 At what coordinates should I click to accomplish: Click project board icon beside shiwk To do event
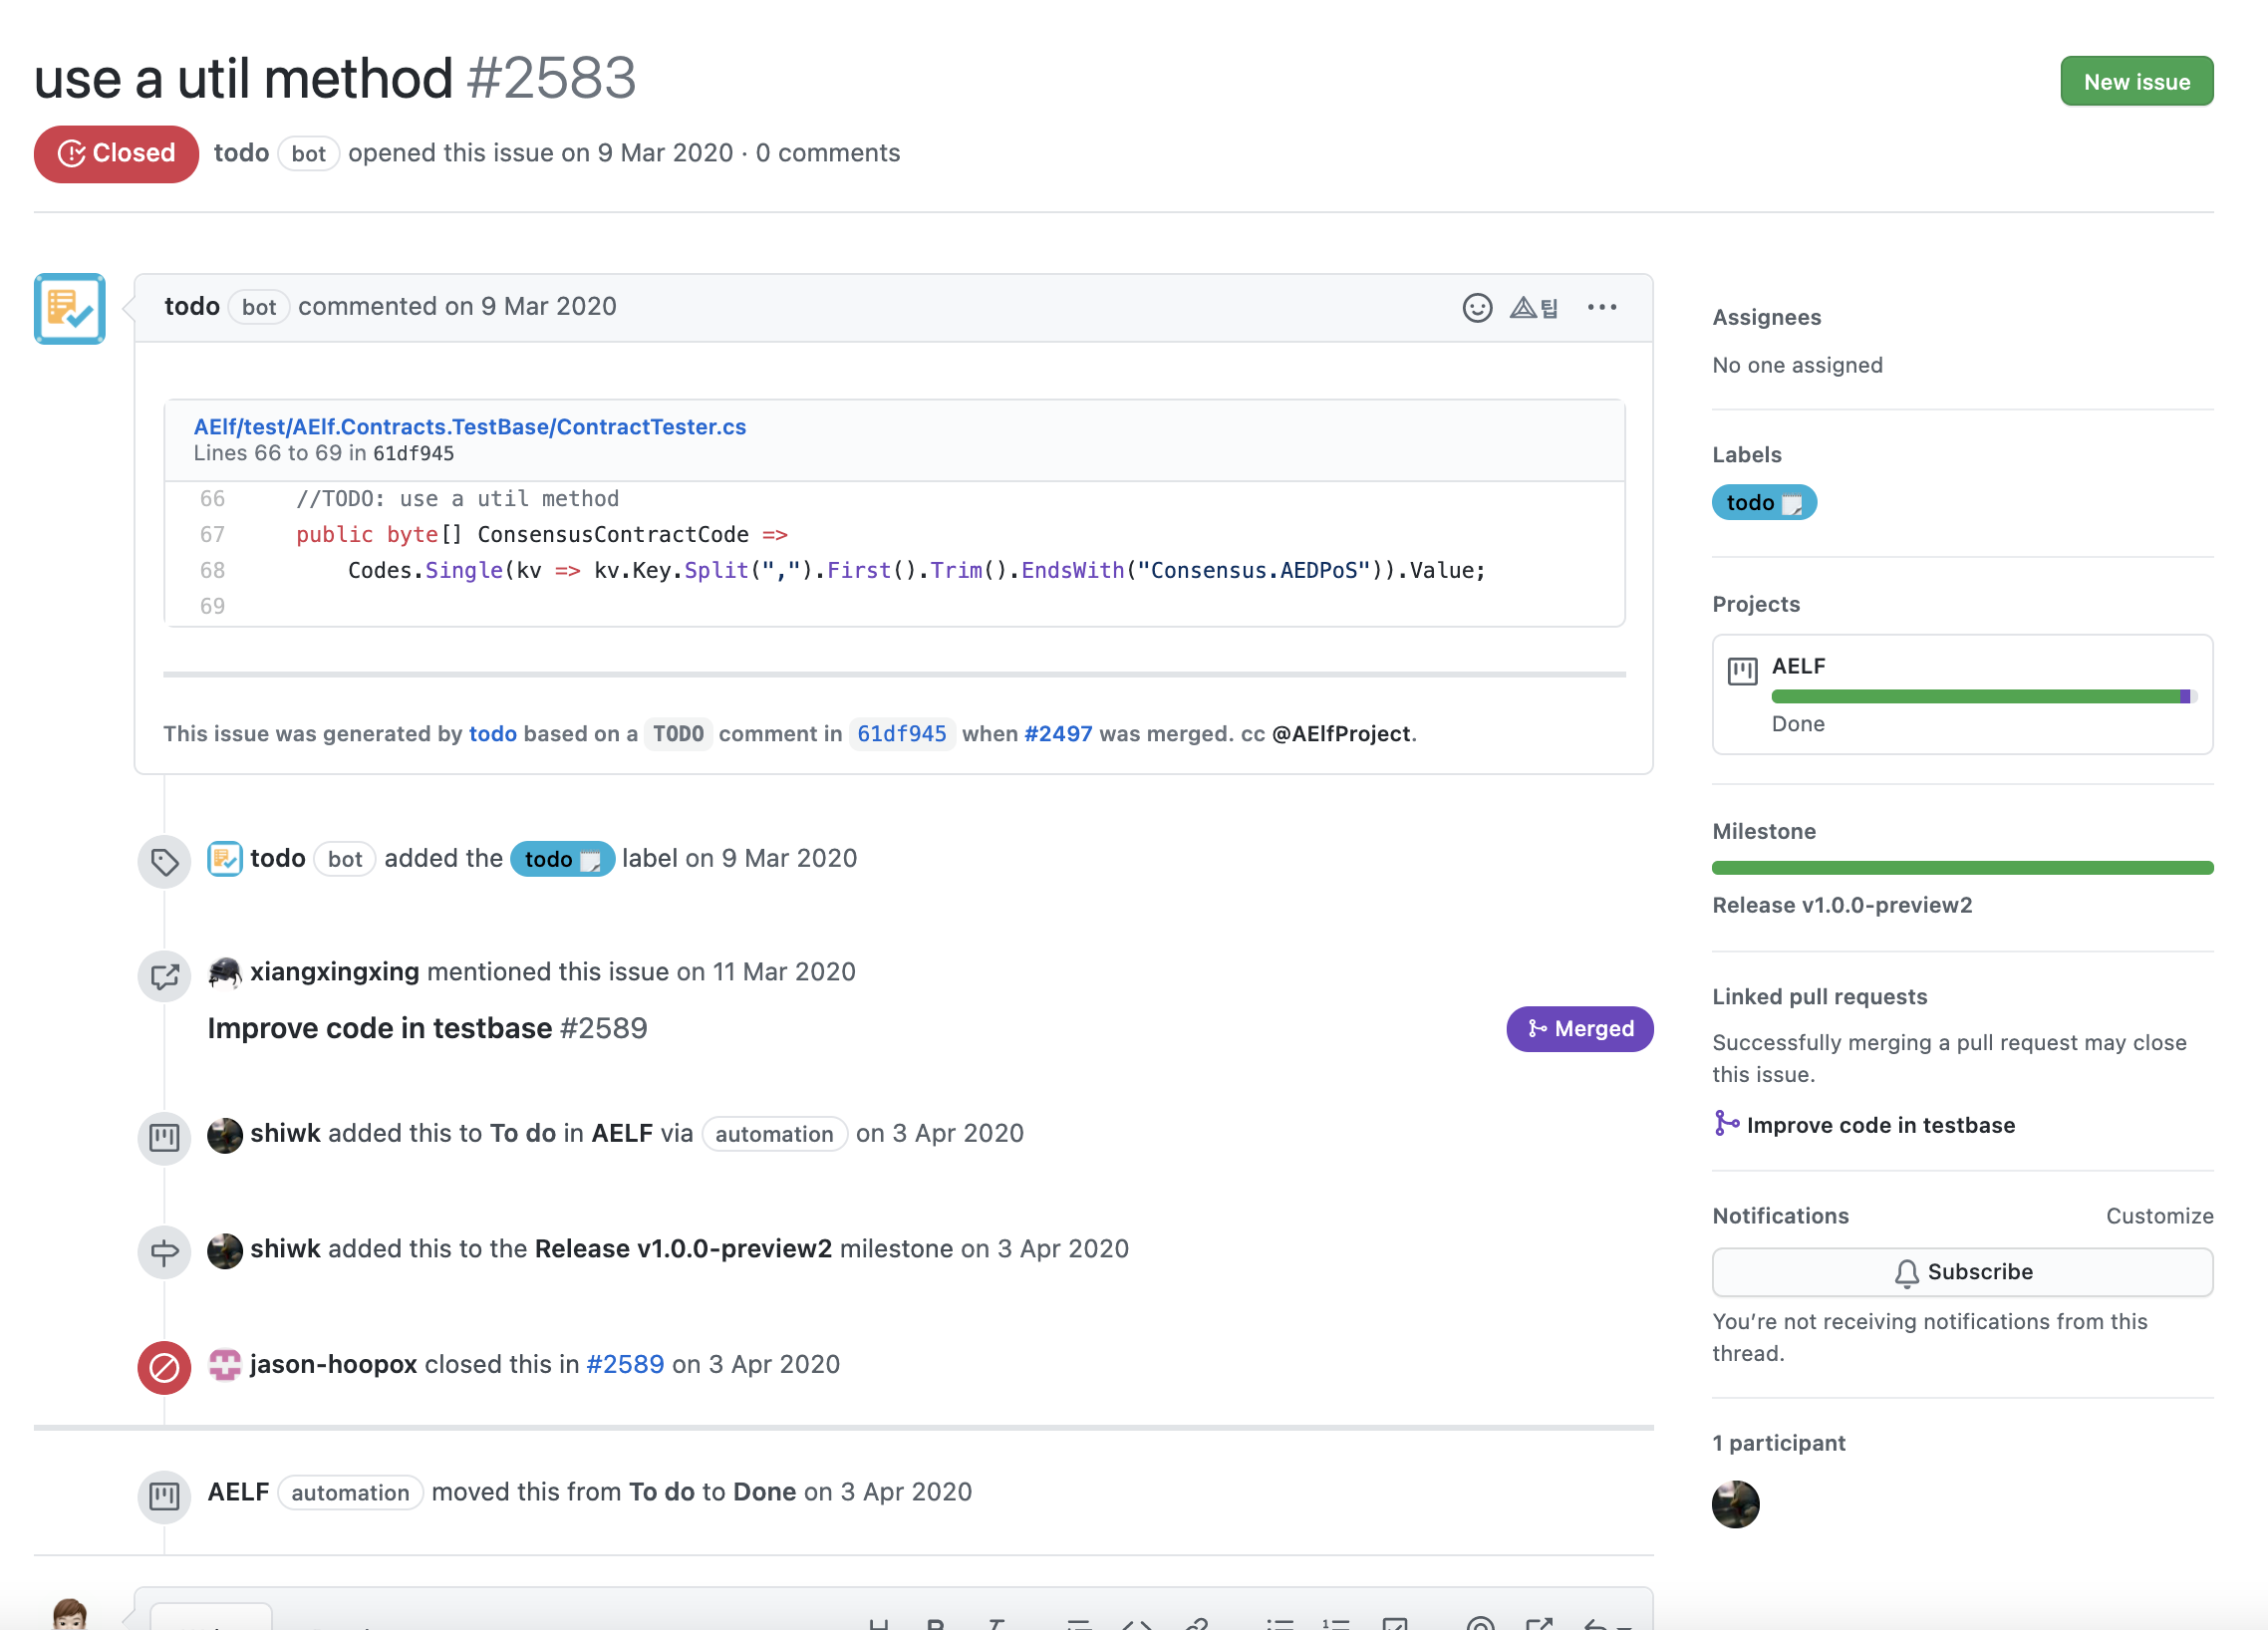point(164,1137)
